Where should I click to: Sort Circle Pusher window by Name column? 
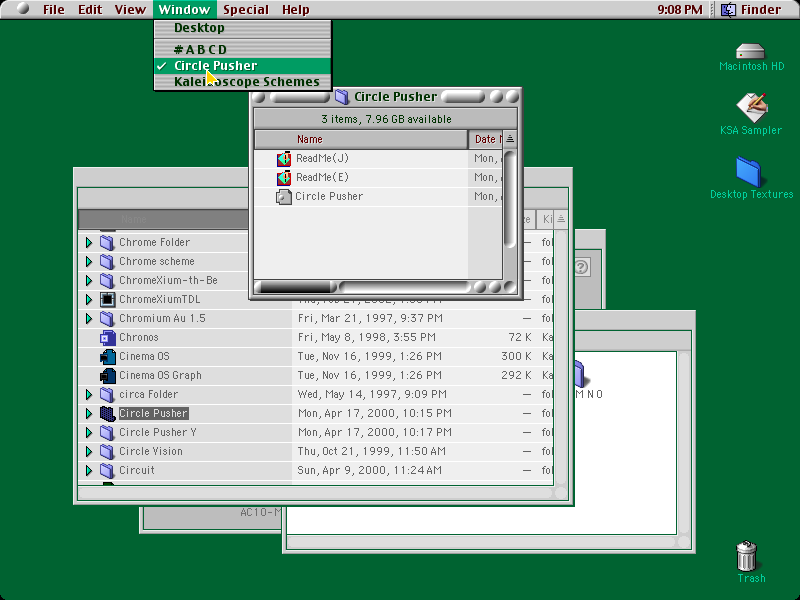(x=361, y=139)
